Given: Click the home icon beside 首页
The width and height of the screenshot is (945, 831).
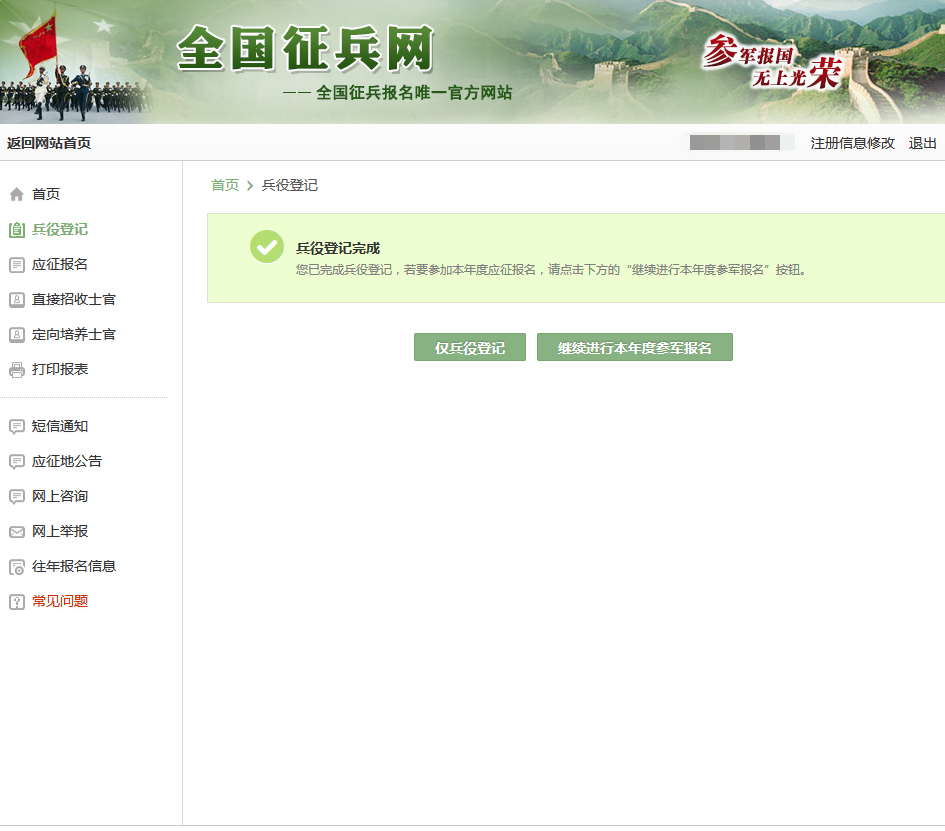Looking at the screenshot, I should pos(16,195).
